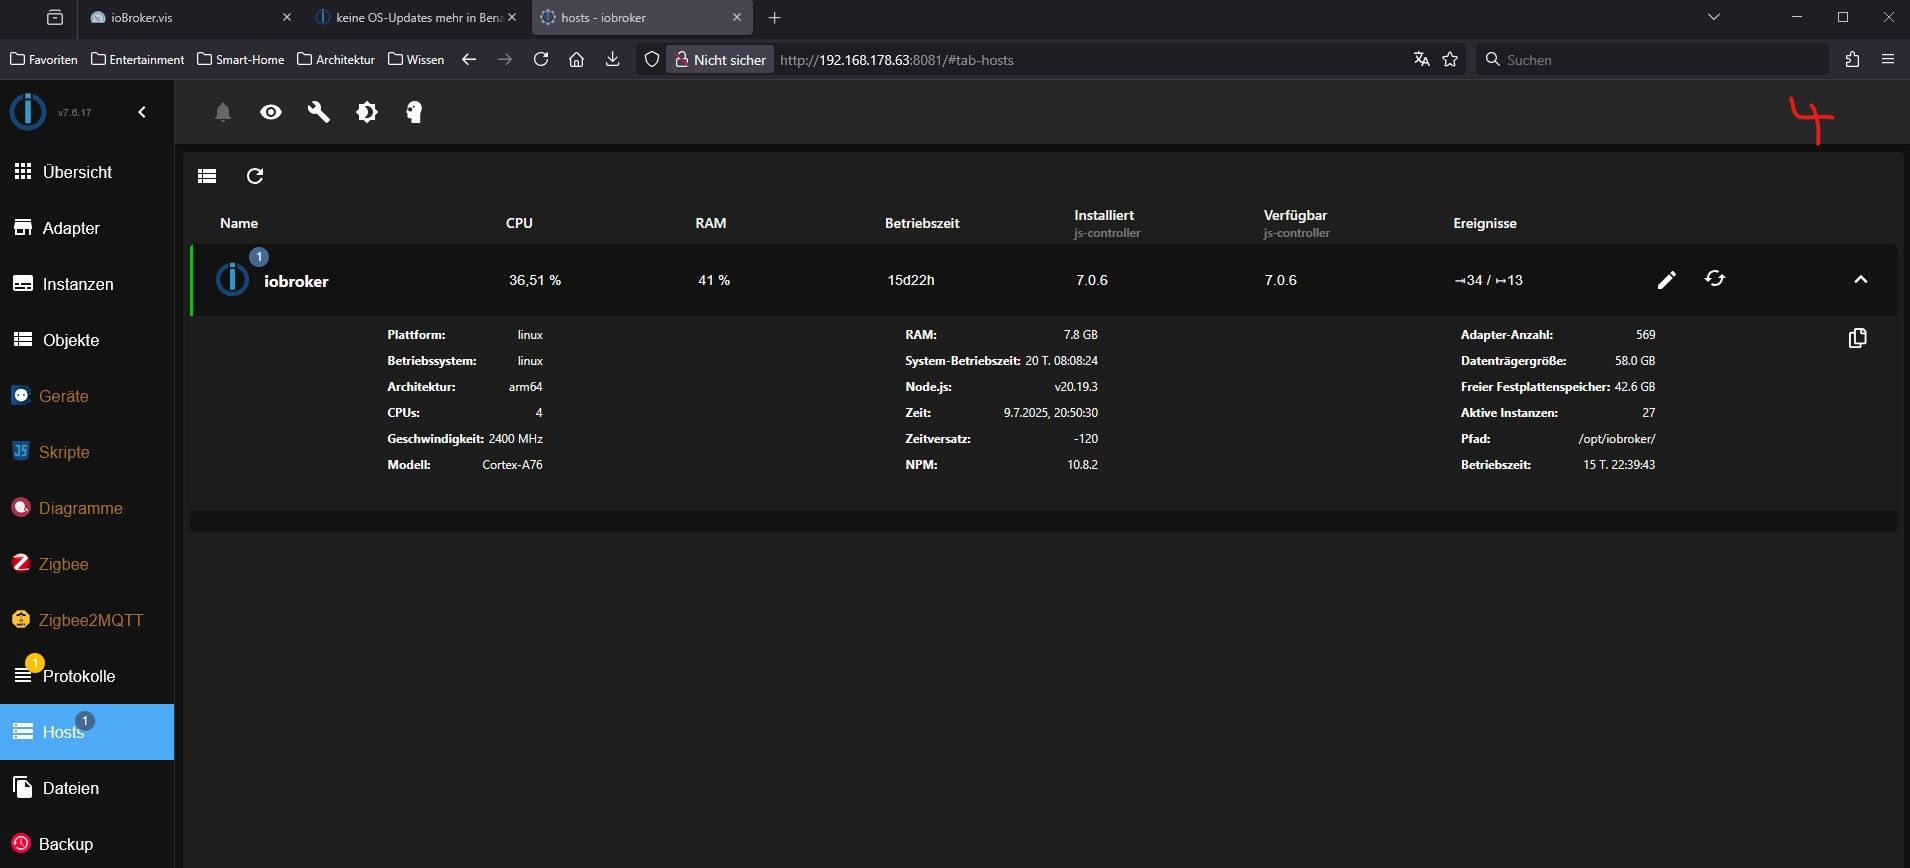Click the Node.js version v20.19.3
Viewport: 1910px width, 868px height.
click(x=1076, y=386)
